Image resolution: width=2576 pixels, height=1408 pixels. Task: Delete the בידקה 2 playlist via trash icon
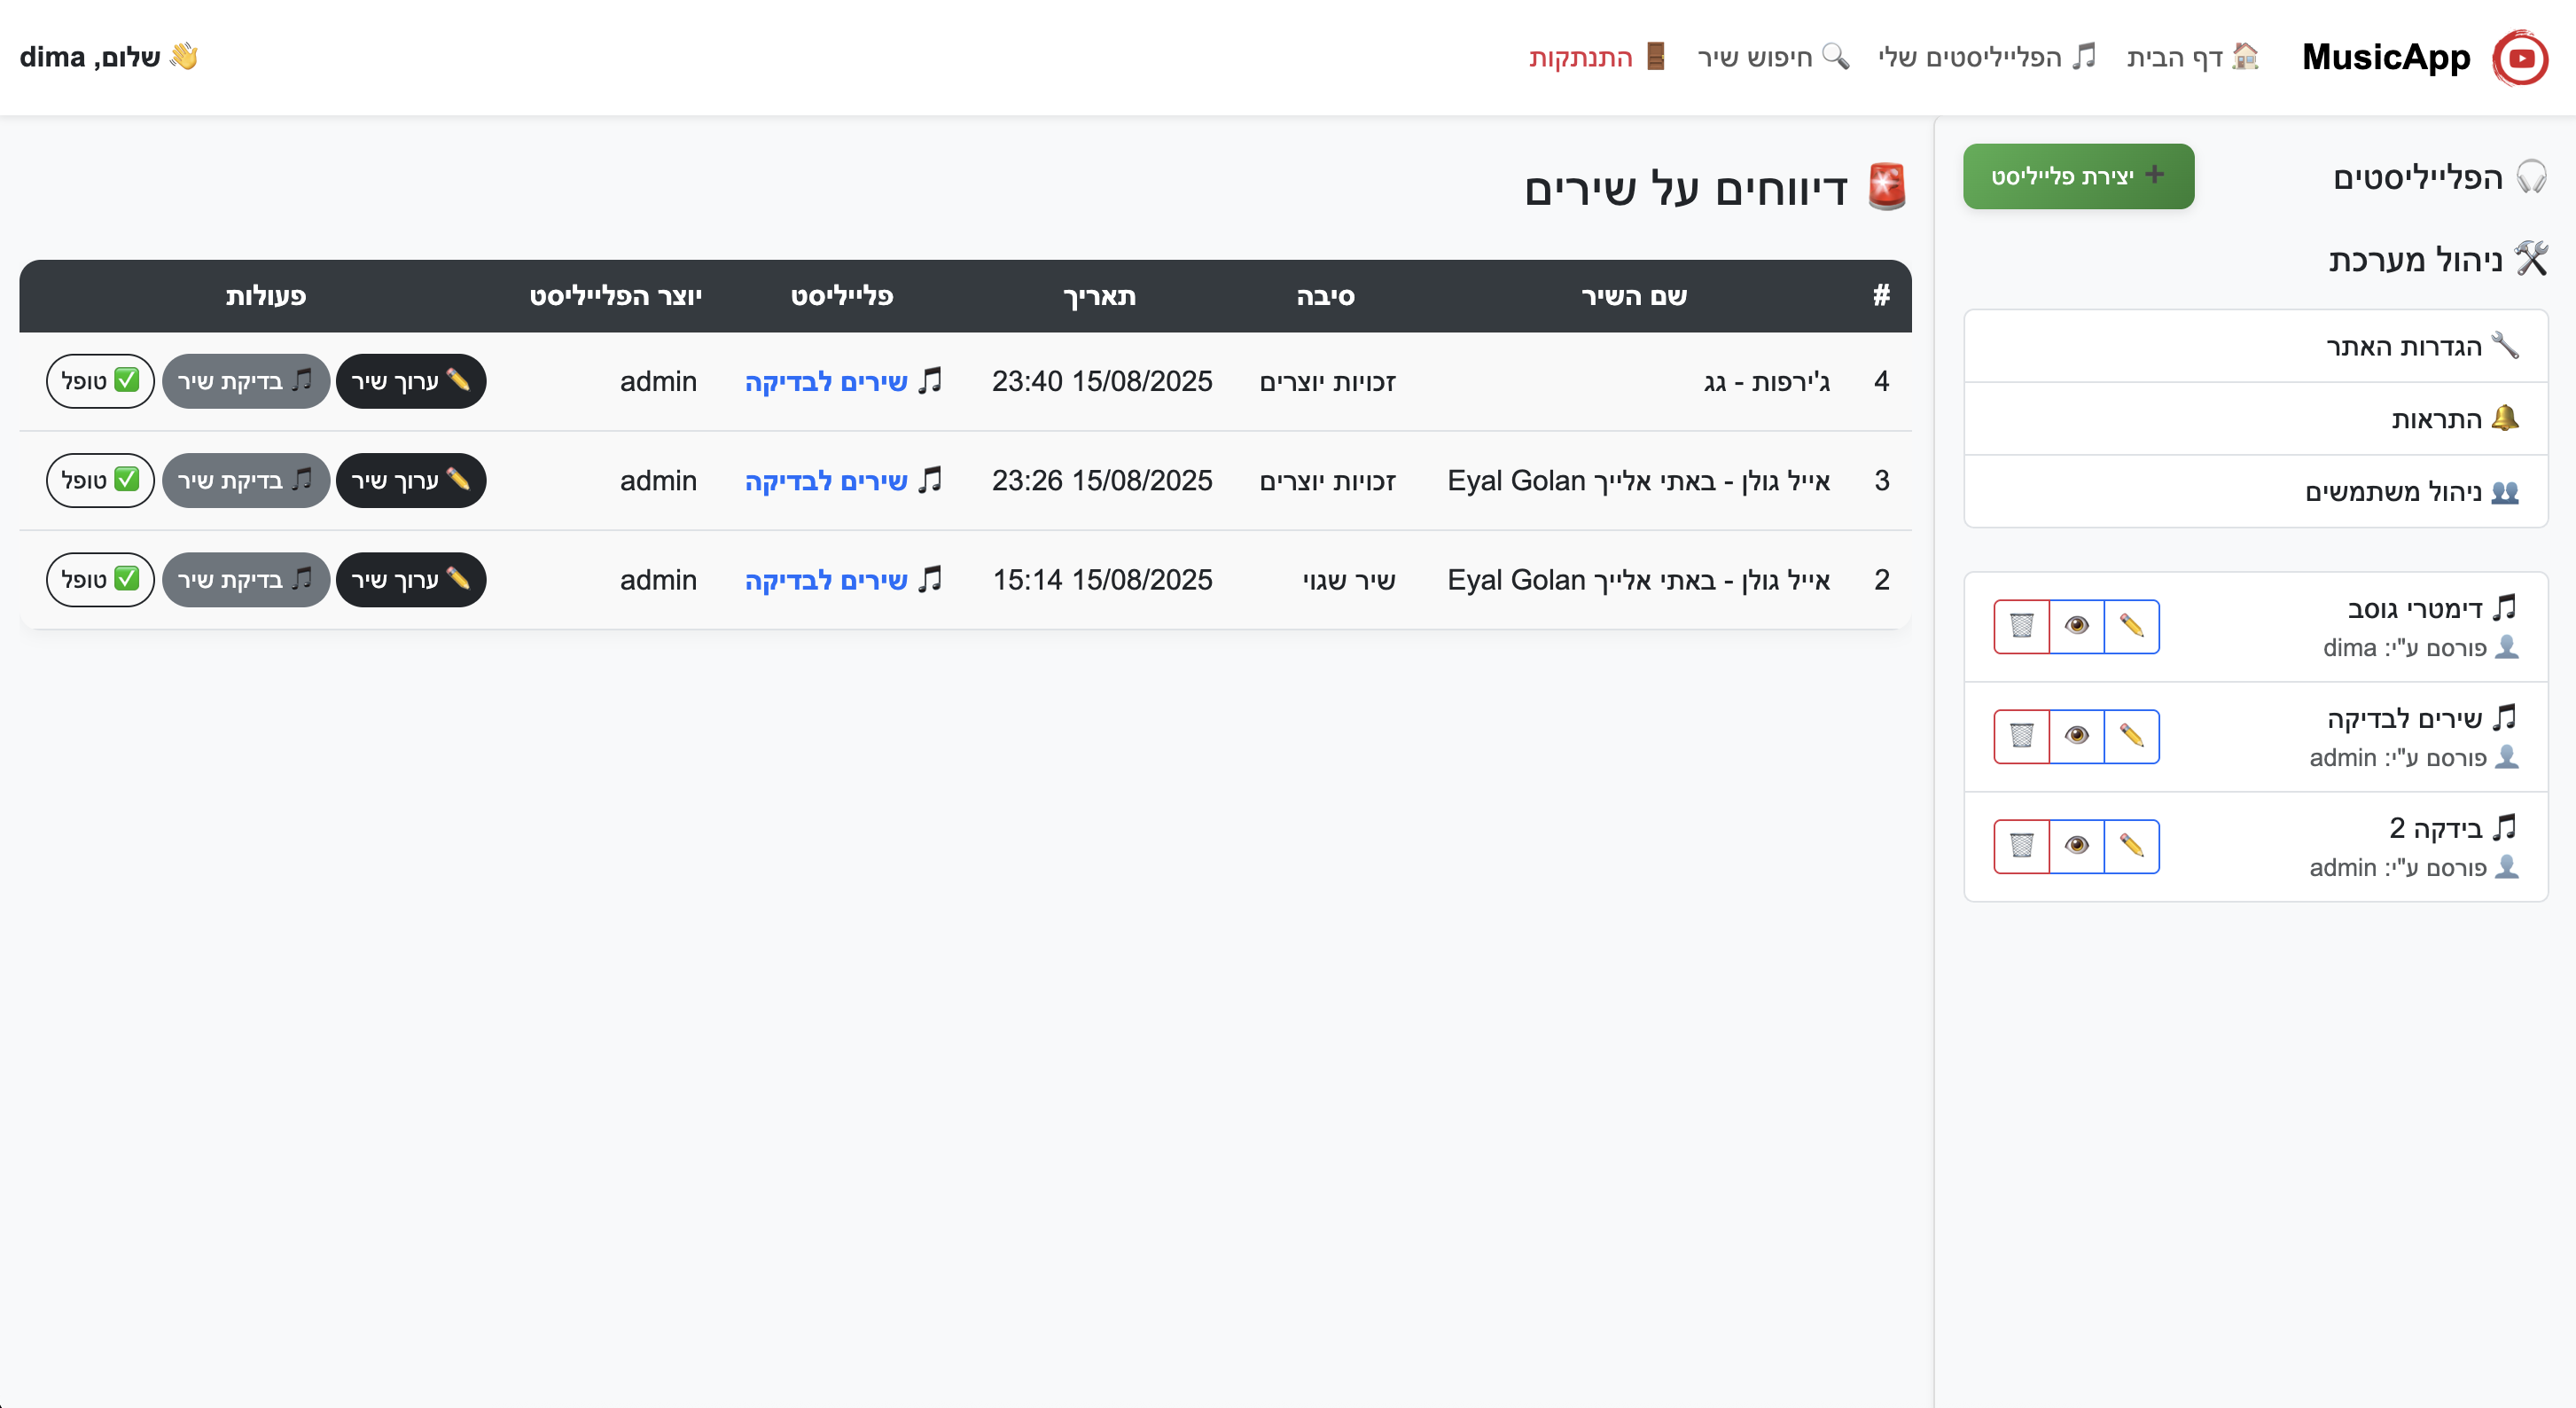2021,846
